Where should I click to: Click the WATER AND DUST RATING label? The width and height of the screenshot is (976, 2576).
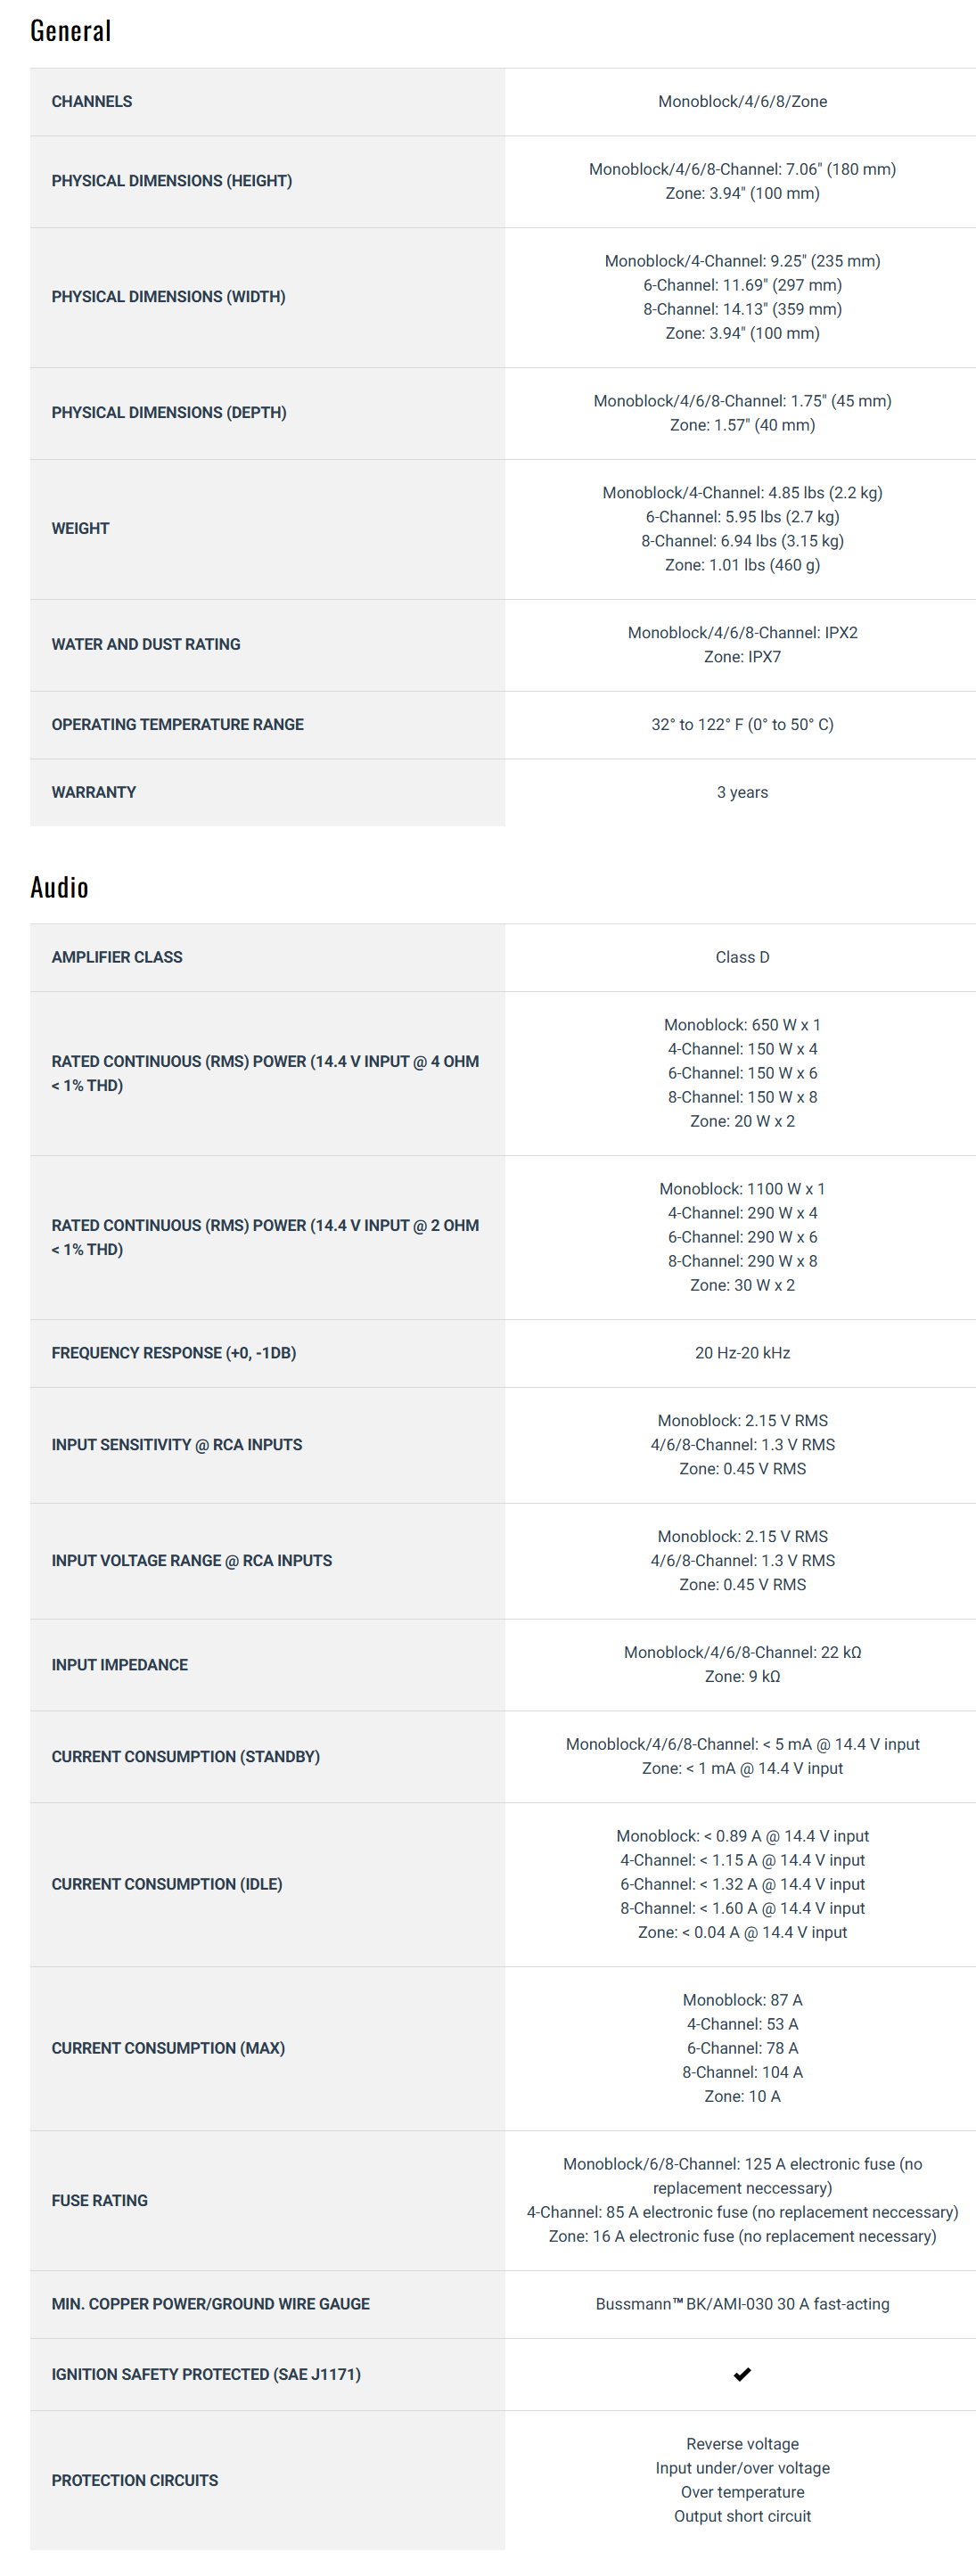point(146,645)
